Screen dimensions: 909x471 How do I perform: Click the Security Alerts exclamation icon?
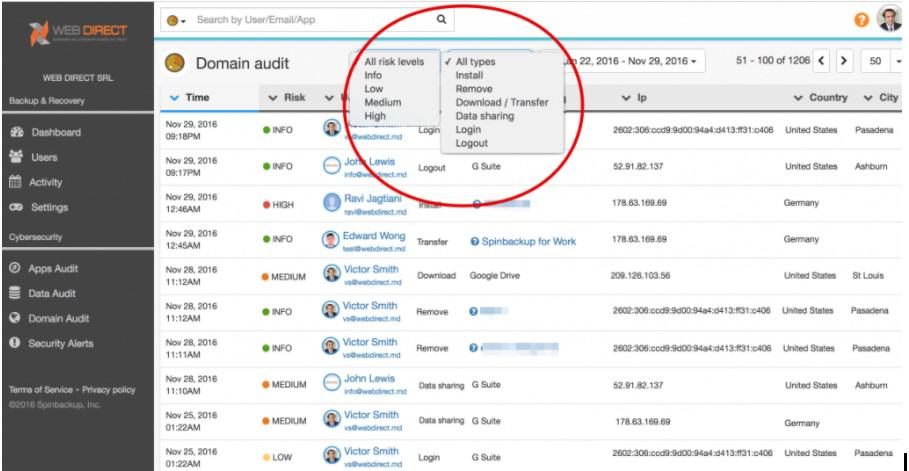(16, 343)
